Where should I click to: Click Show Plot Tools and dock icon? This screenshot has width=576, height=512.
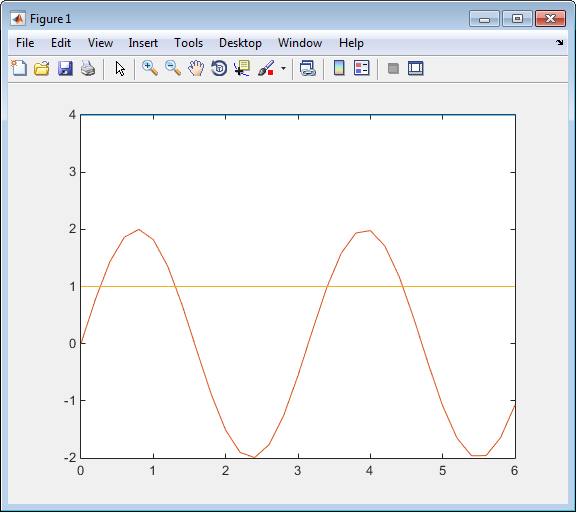tap(416, 68)
